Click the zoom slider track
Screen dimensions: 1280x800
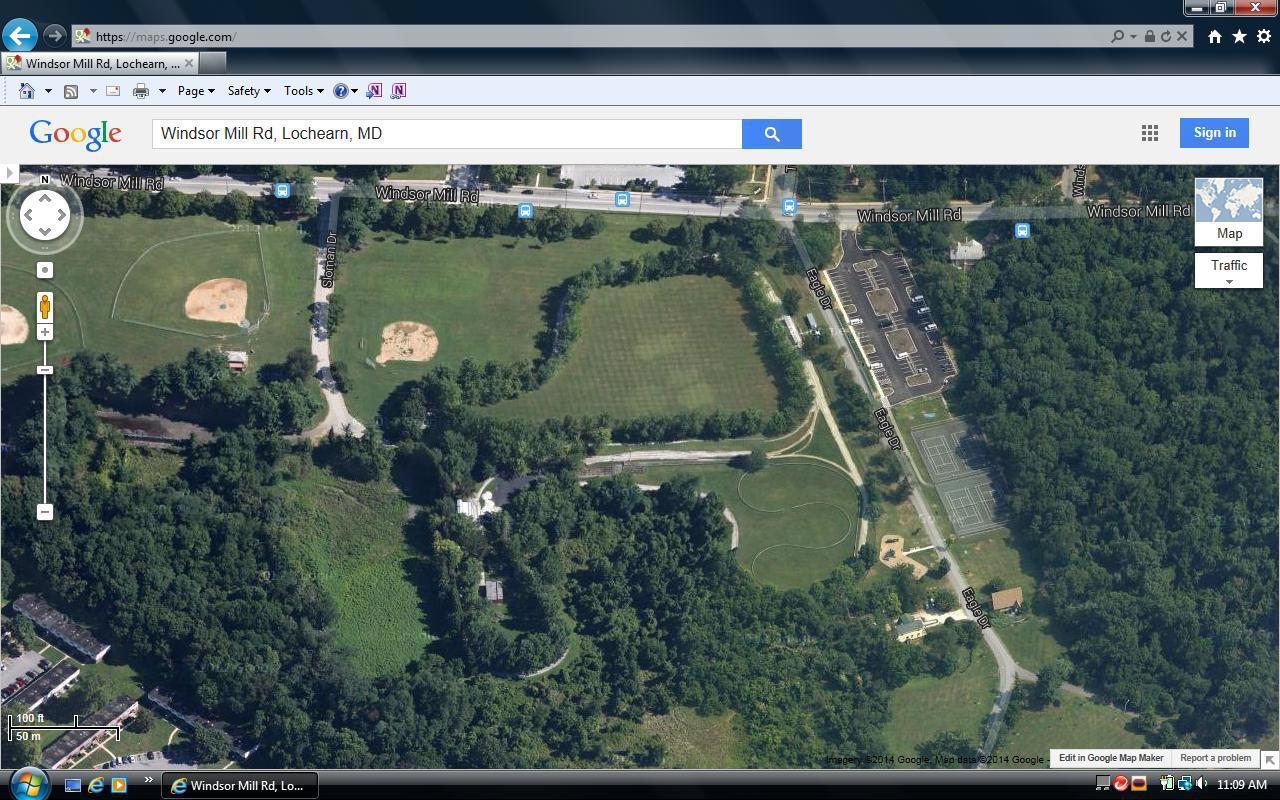click(45, 440)
